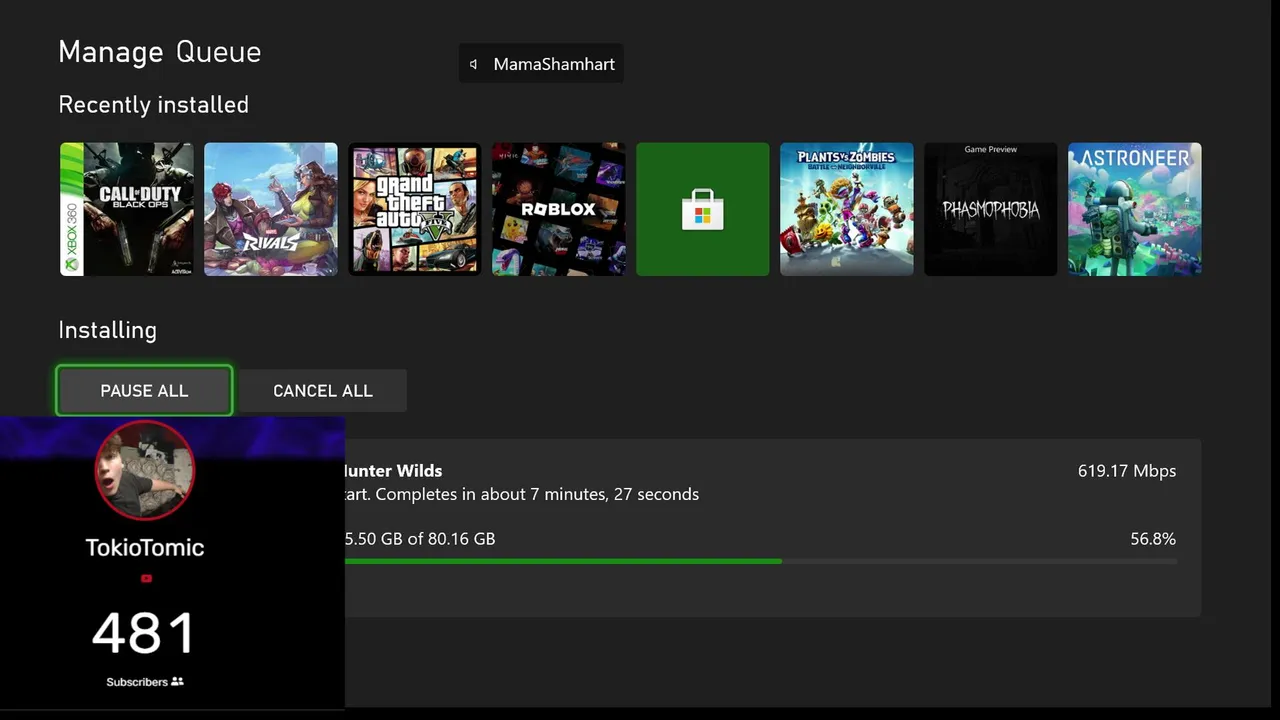Select the Plants vs Zombies tile
1280x720 pixels.
(x=847, y=209)
